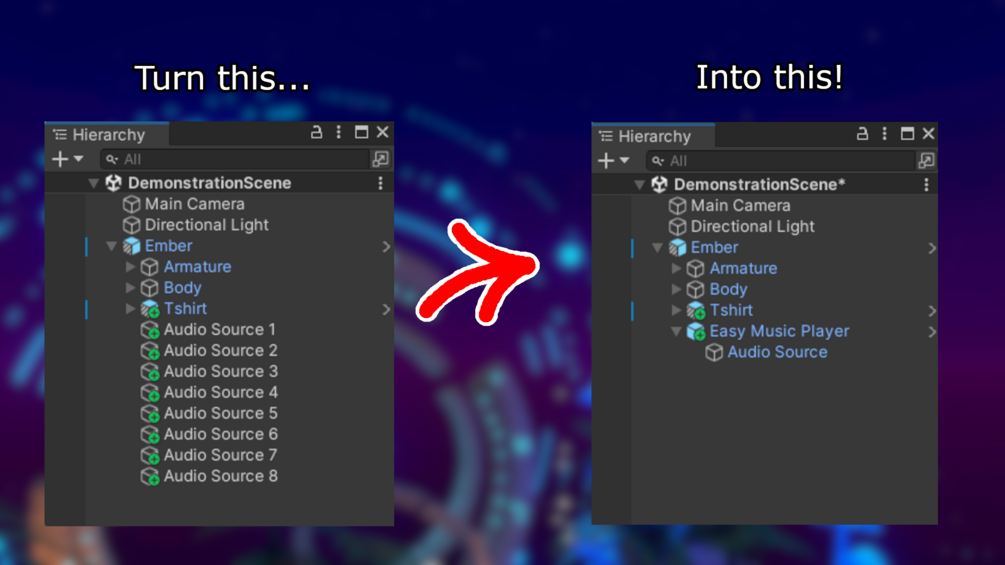Click the lock icon in left Hierarchy panel
The image size is (1005, 565).
point(316,132)
